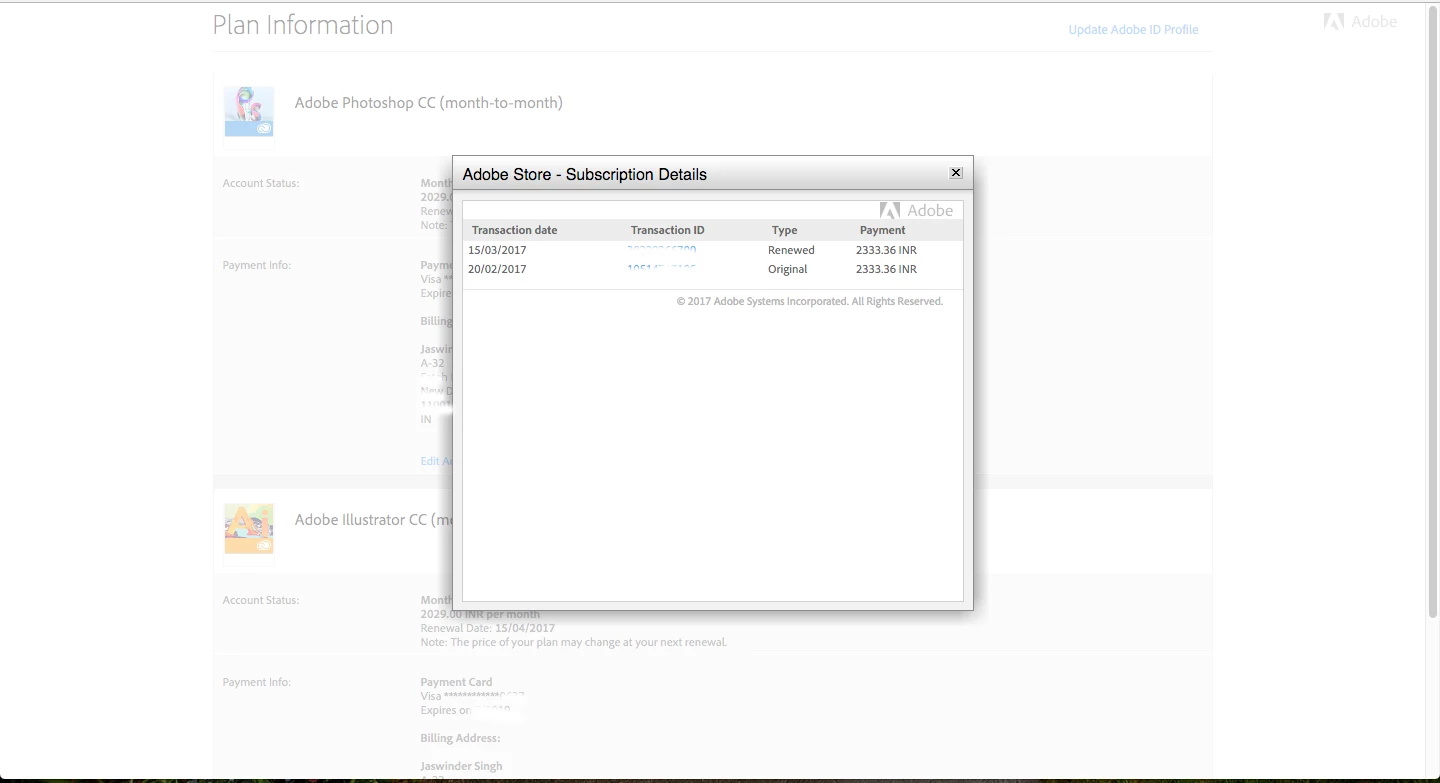Click Billing Address label in Illustrator section
This screenshot has height=783, width=1440.
click(460, 738)
